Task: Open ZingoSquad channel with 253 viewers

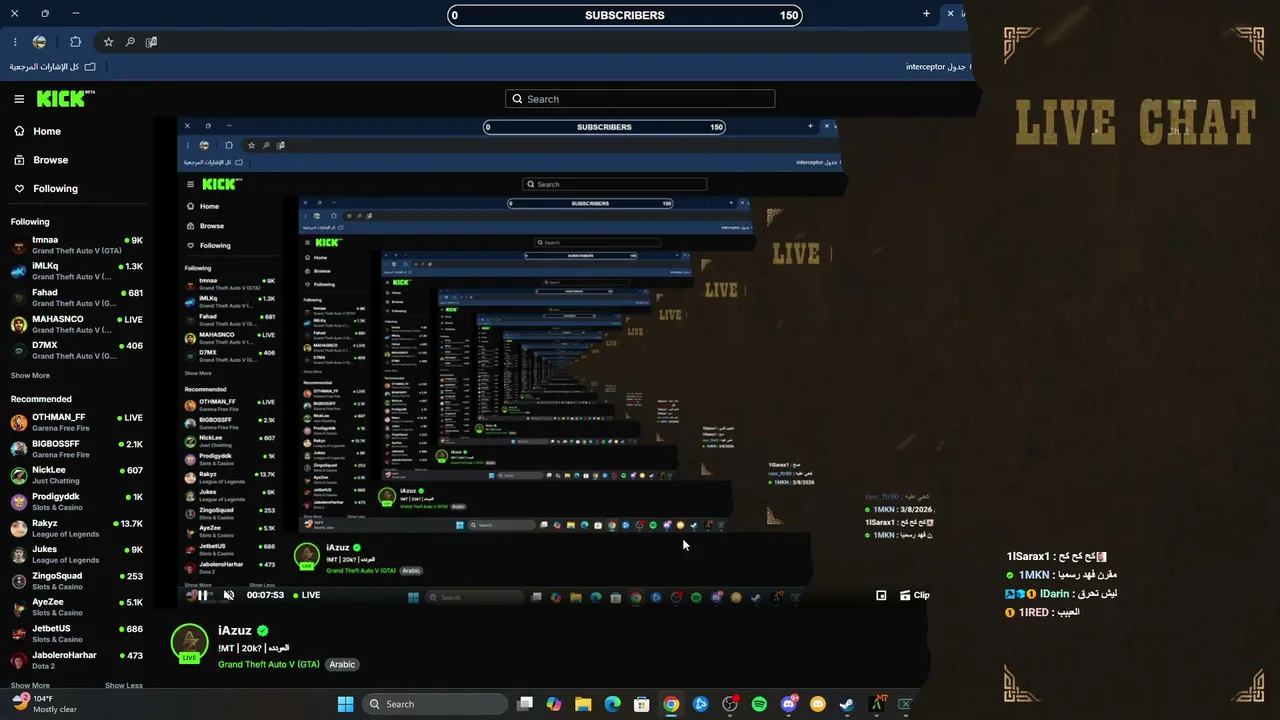Action: tap(77, 581)
